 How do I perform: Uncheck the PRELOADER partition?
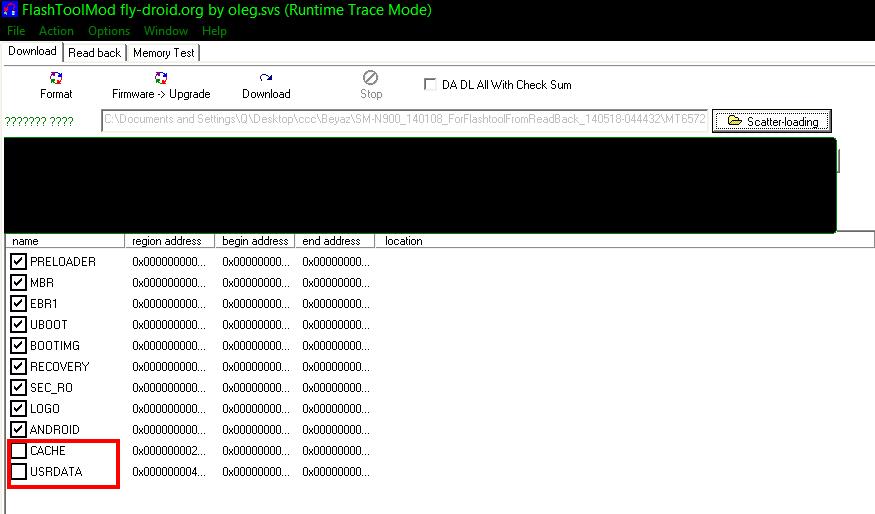tap(19, 262)
